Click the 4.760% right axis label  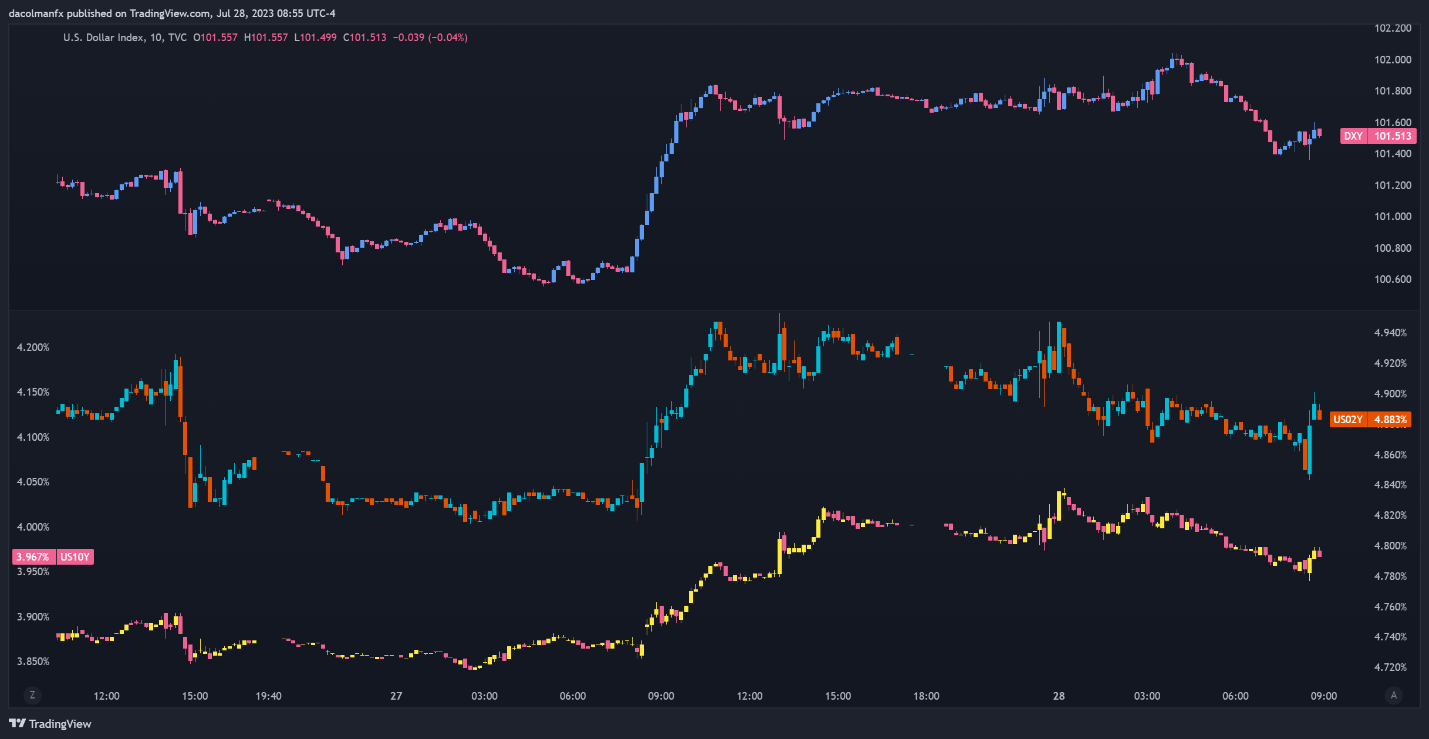point(1391,606)
